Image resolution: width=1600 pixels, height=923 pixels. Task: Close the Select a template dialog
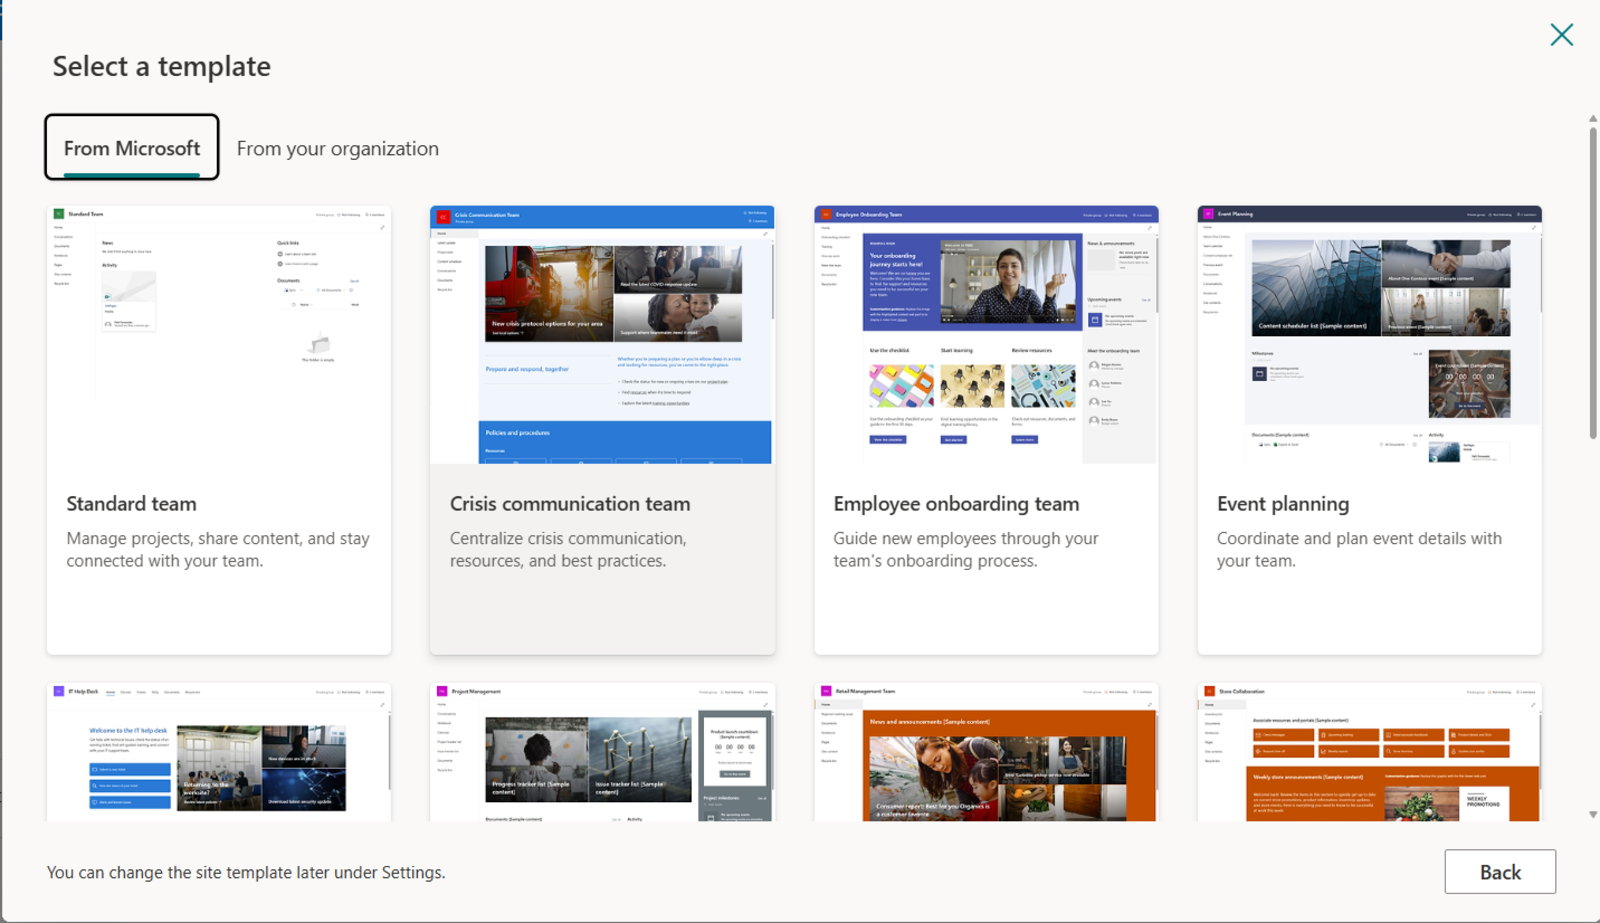coord(1561,35)
